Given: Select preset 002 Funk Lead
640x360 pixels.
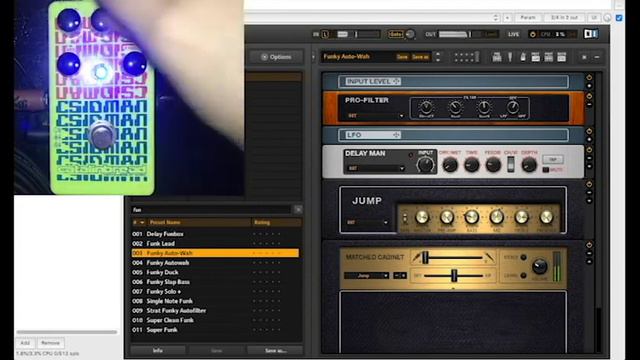Looking at the screenshot, I should [215, 244].
